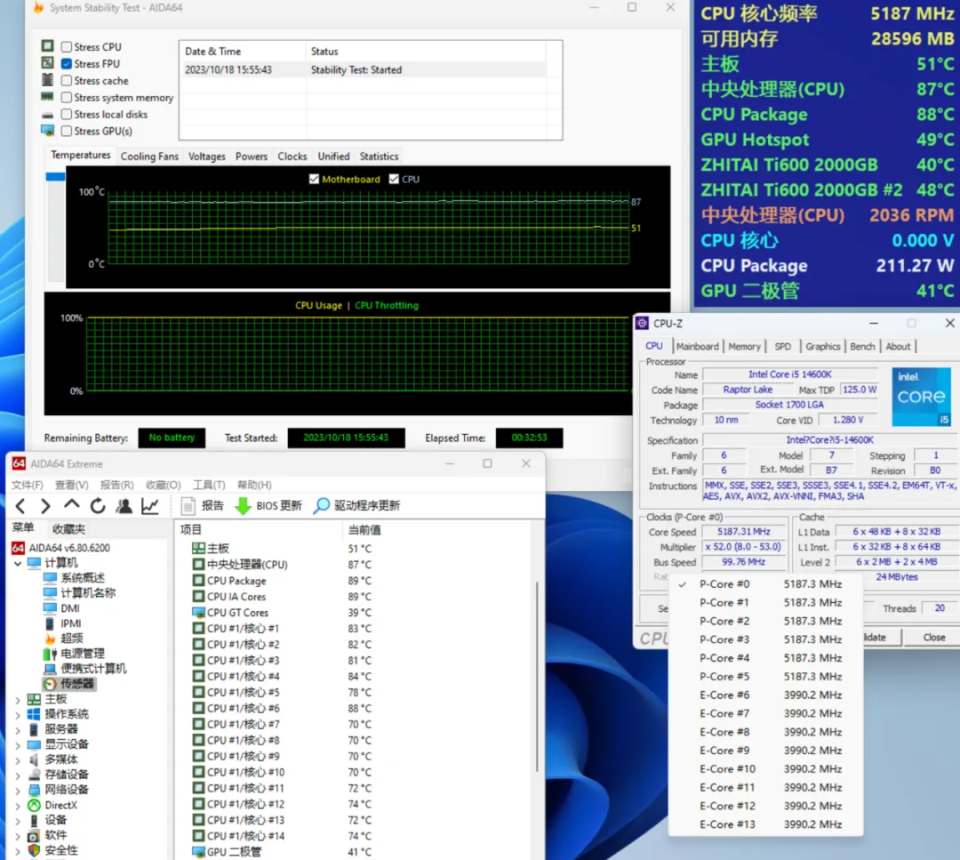Expand the 网络设备 tree node
This screenshot has width=960, height=860.
[18, 790]
